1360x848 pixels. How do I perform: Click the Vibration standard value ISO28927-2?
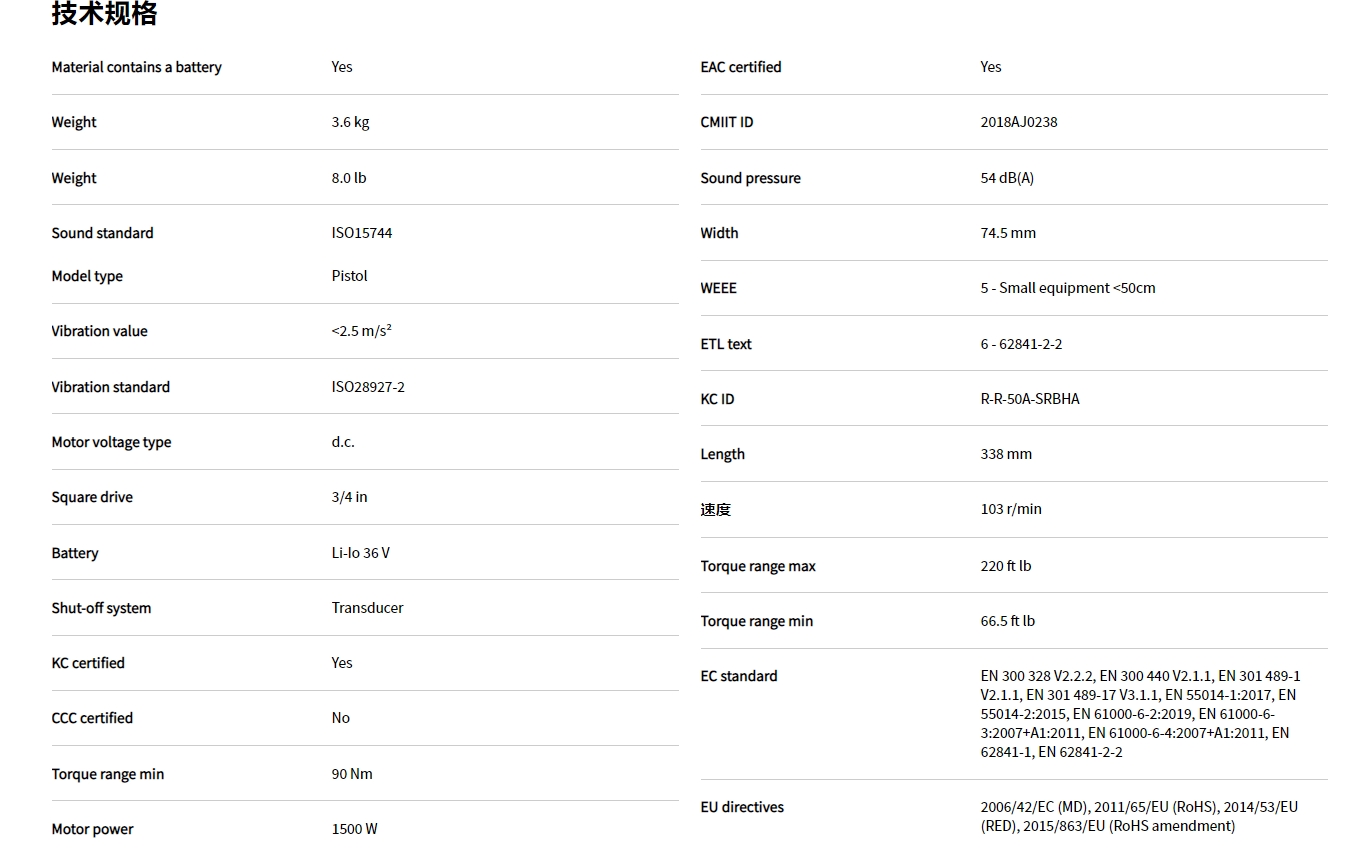367,387
